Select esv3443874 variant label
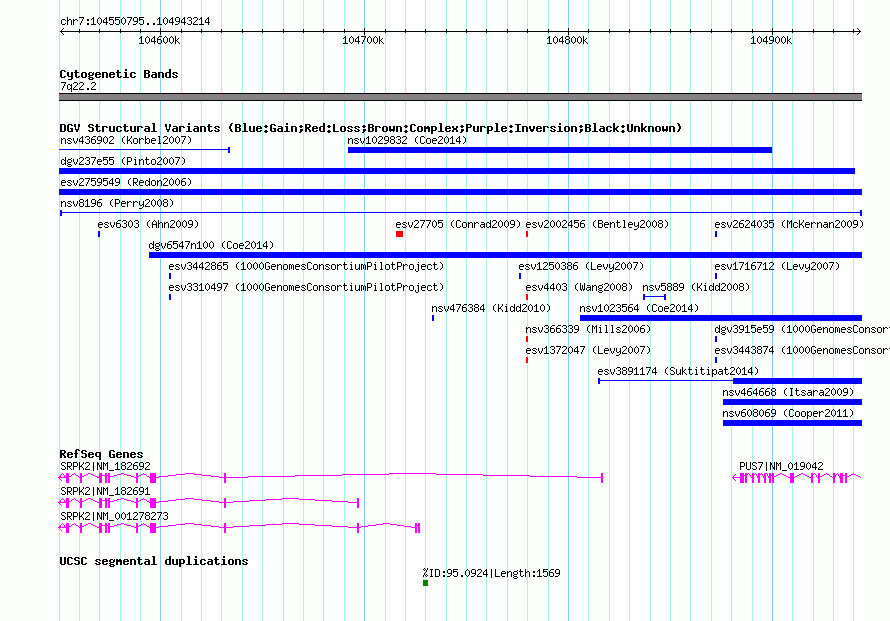The image size is (890, 621). pyautogui.click(x=801, y=350)
